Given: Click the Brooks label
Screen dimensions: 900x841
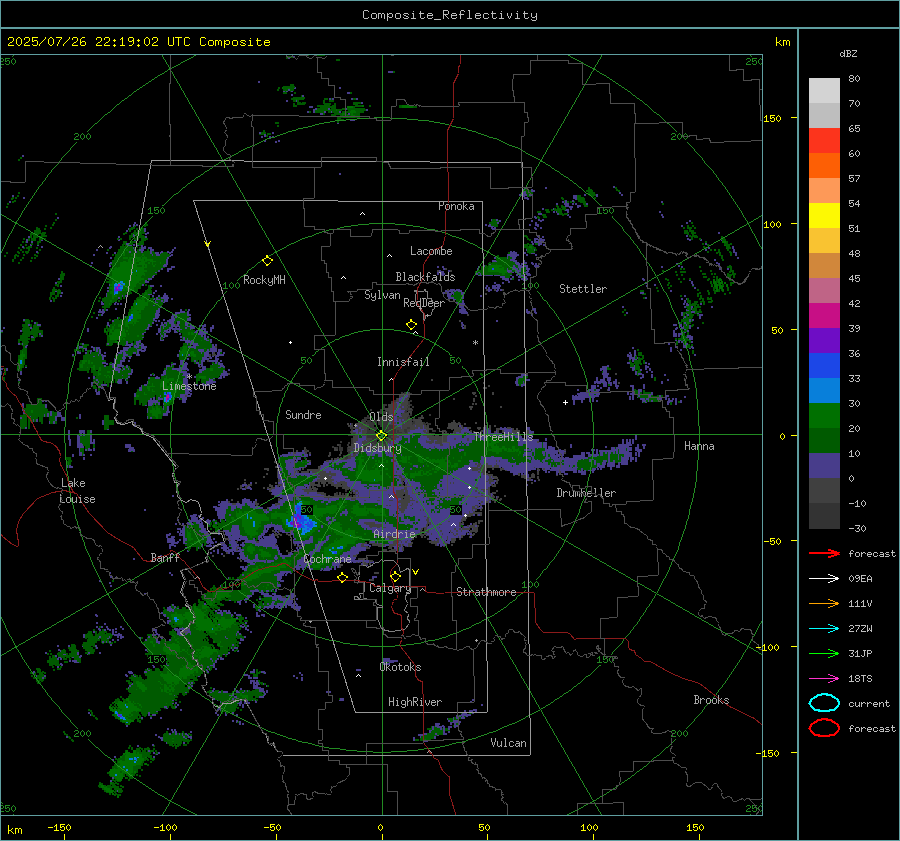Looking at the screenshot, I should point(711,700).
